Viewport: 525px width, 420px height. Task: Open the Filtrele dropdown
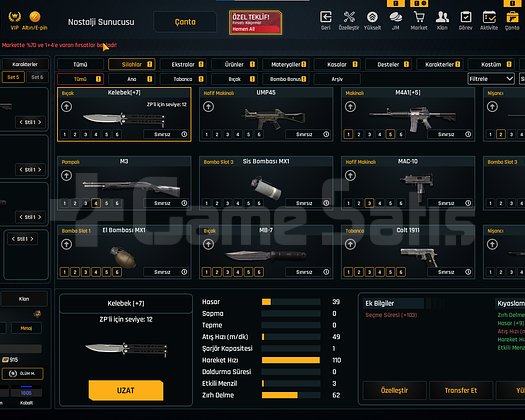[x=491, y=79]
